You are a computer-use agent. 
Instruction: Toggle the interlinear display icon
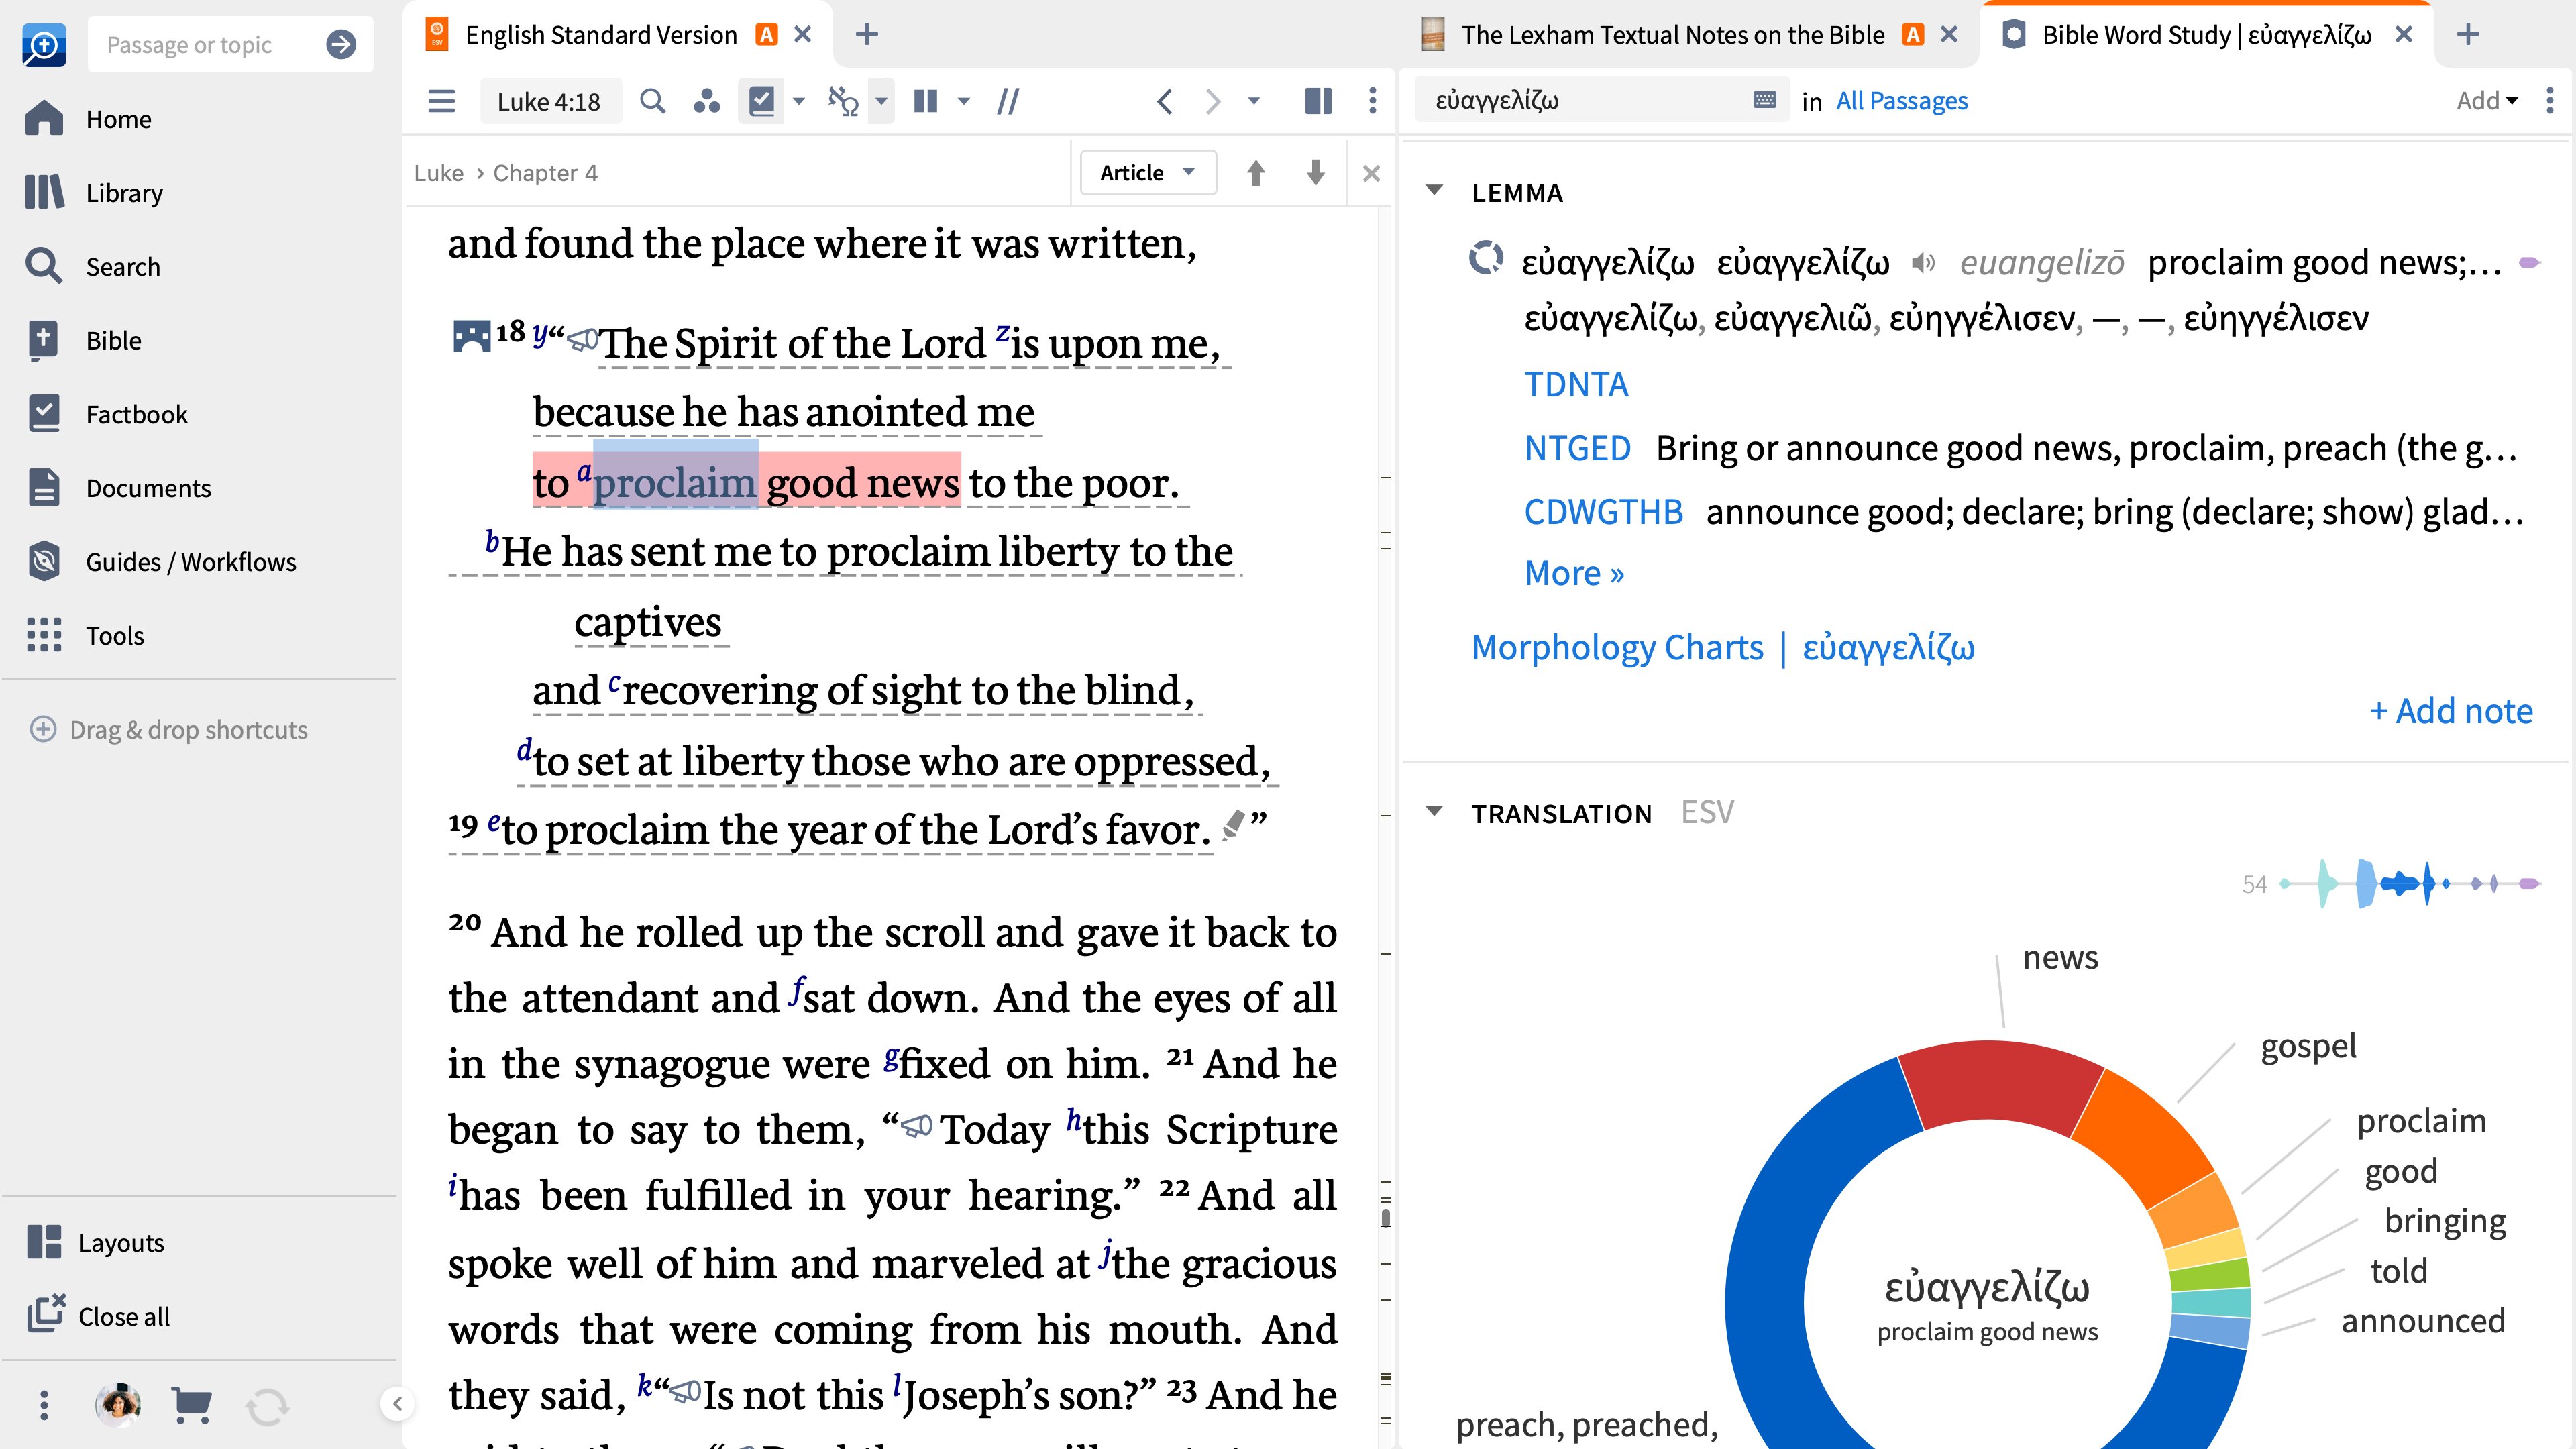tap(844, 101)
